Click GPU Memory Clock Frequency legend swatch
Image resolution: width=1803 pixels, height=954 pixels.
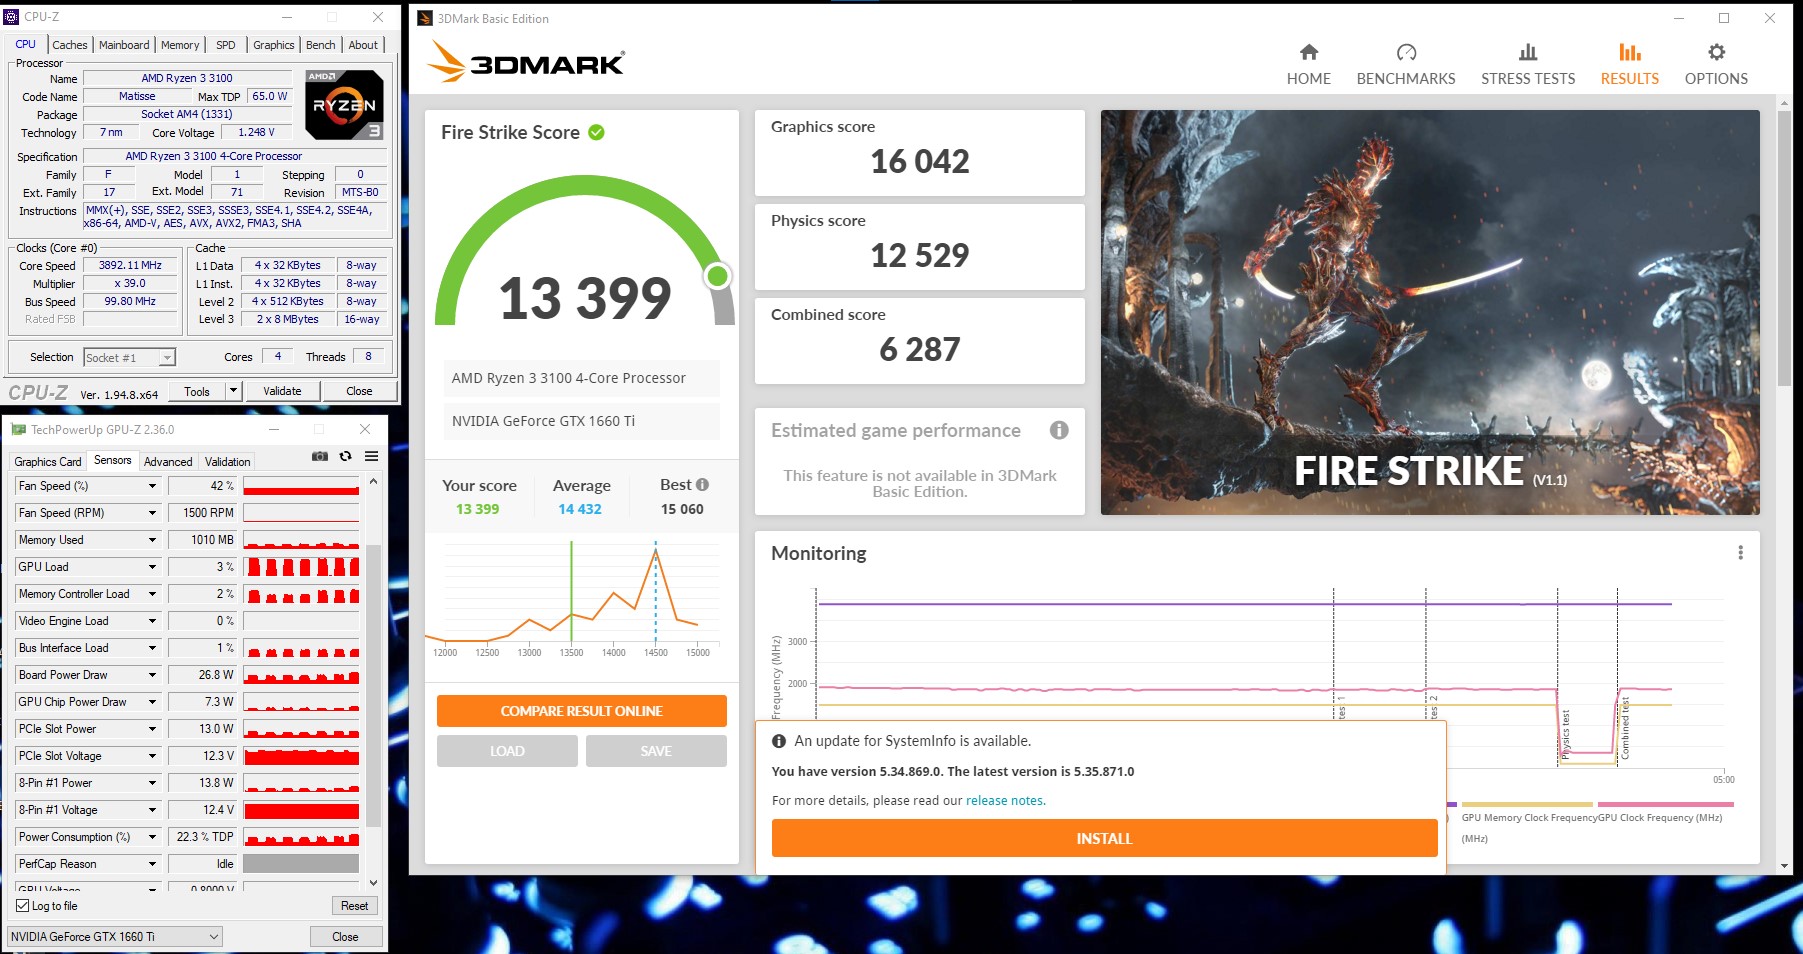[1527, 804]
